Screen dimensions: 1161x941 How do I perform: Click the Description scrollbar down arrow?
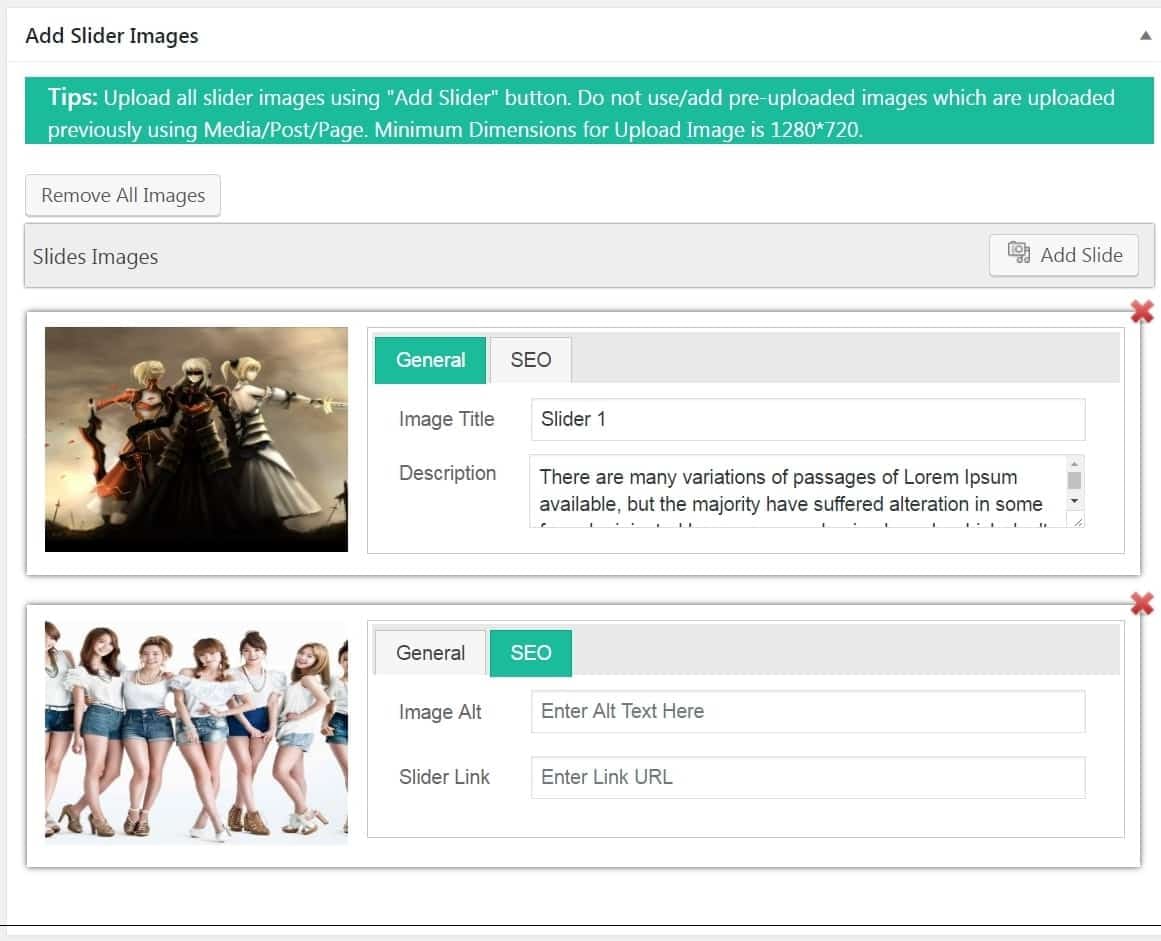[1074, 501]
